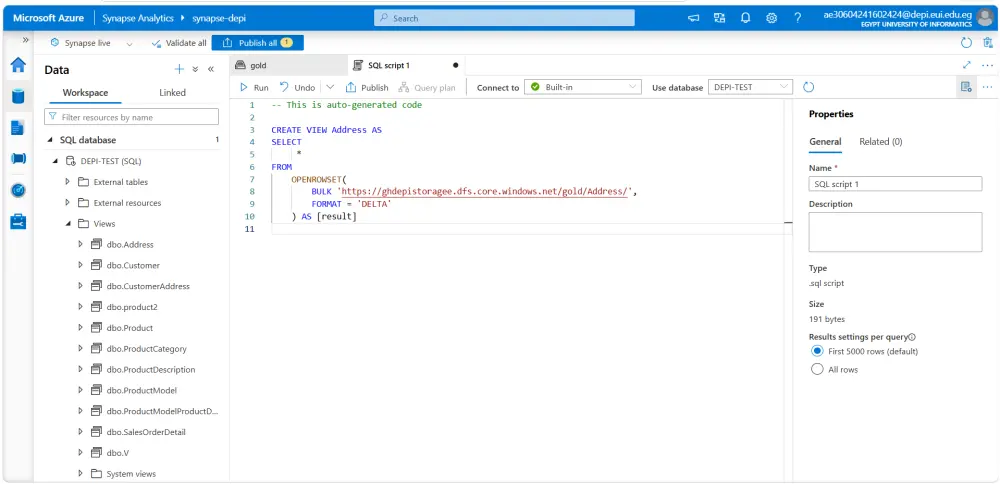1000x484 pixels.
Task: Collapse the SQL database section
Action: coord(50,140)
